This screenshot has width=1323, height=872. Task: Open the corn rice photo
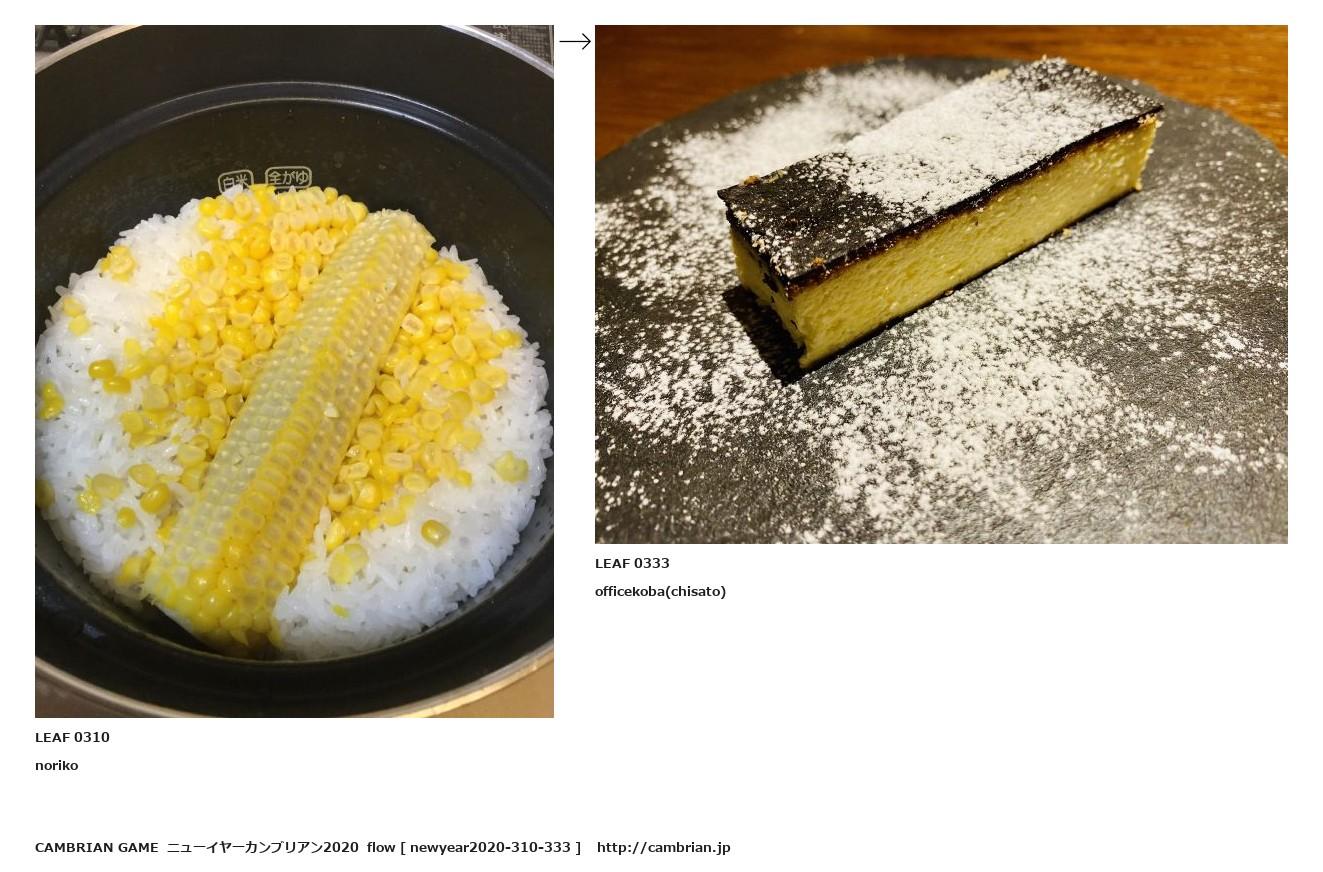pyautogui.click(x=294, y=371)
